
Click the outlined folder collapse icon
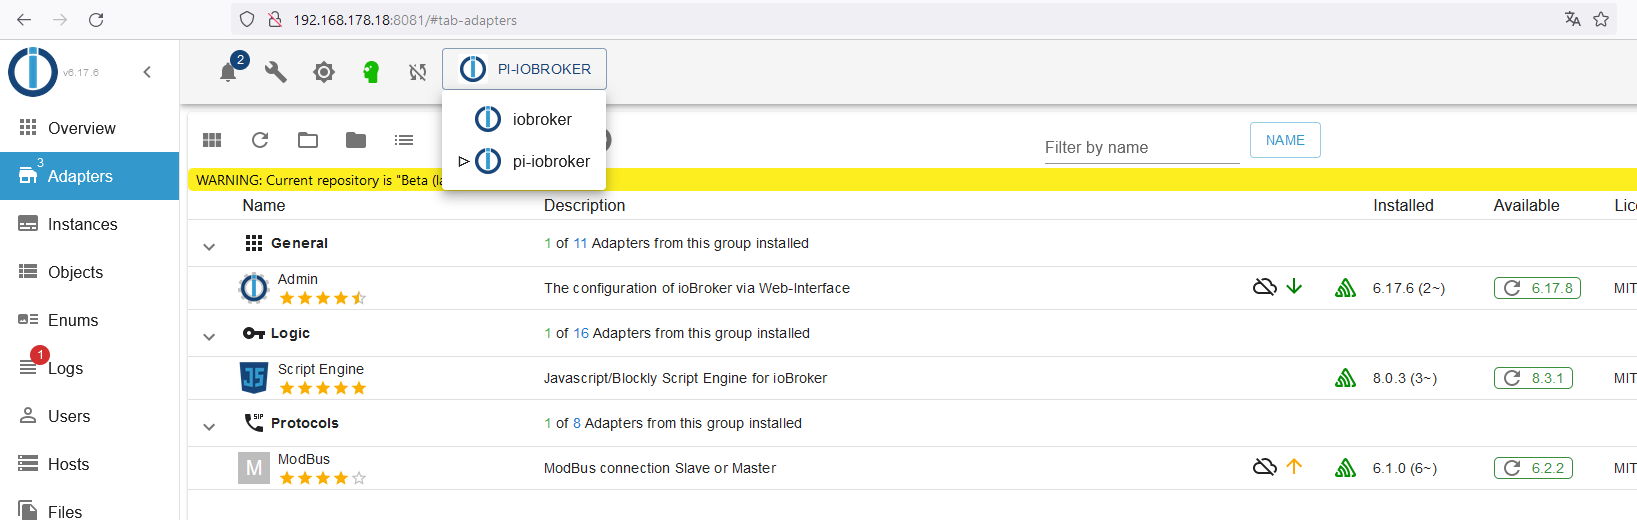308,140
